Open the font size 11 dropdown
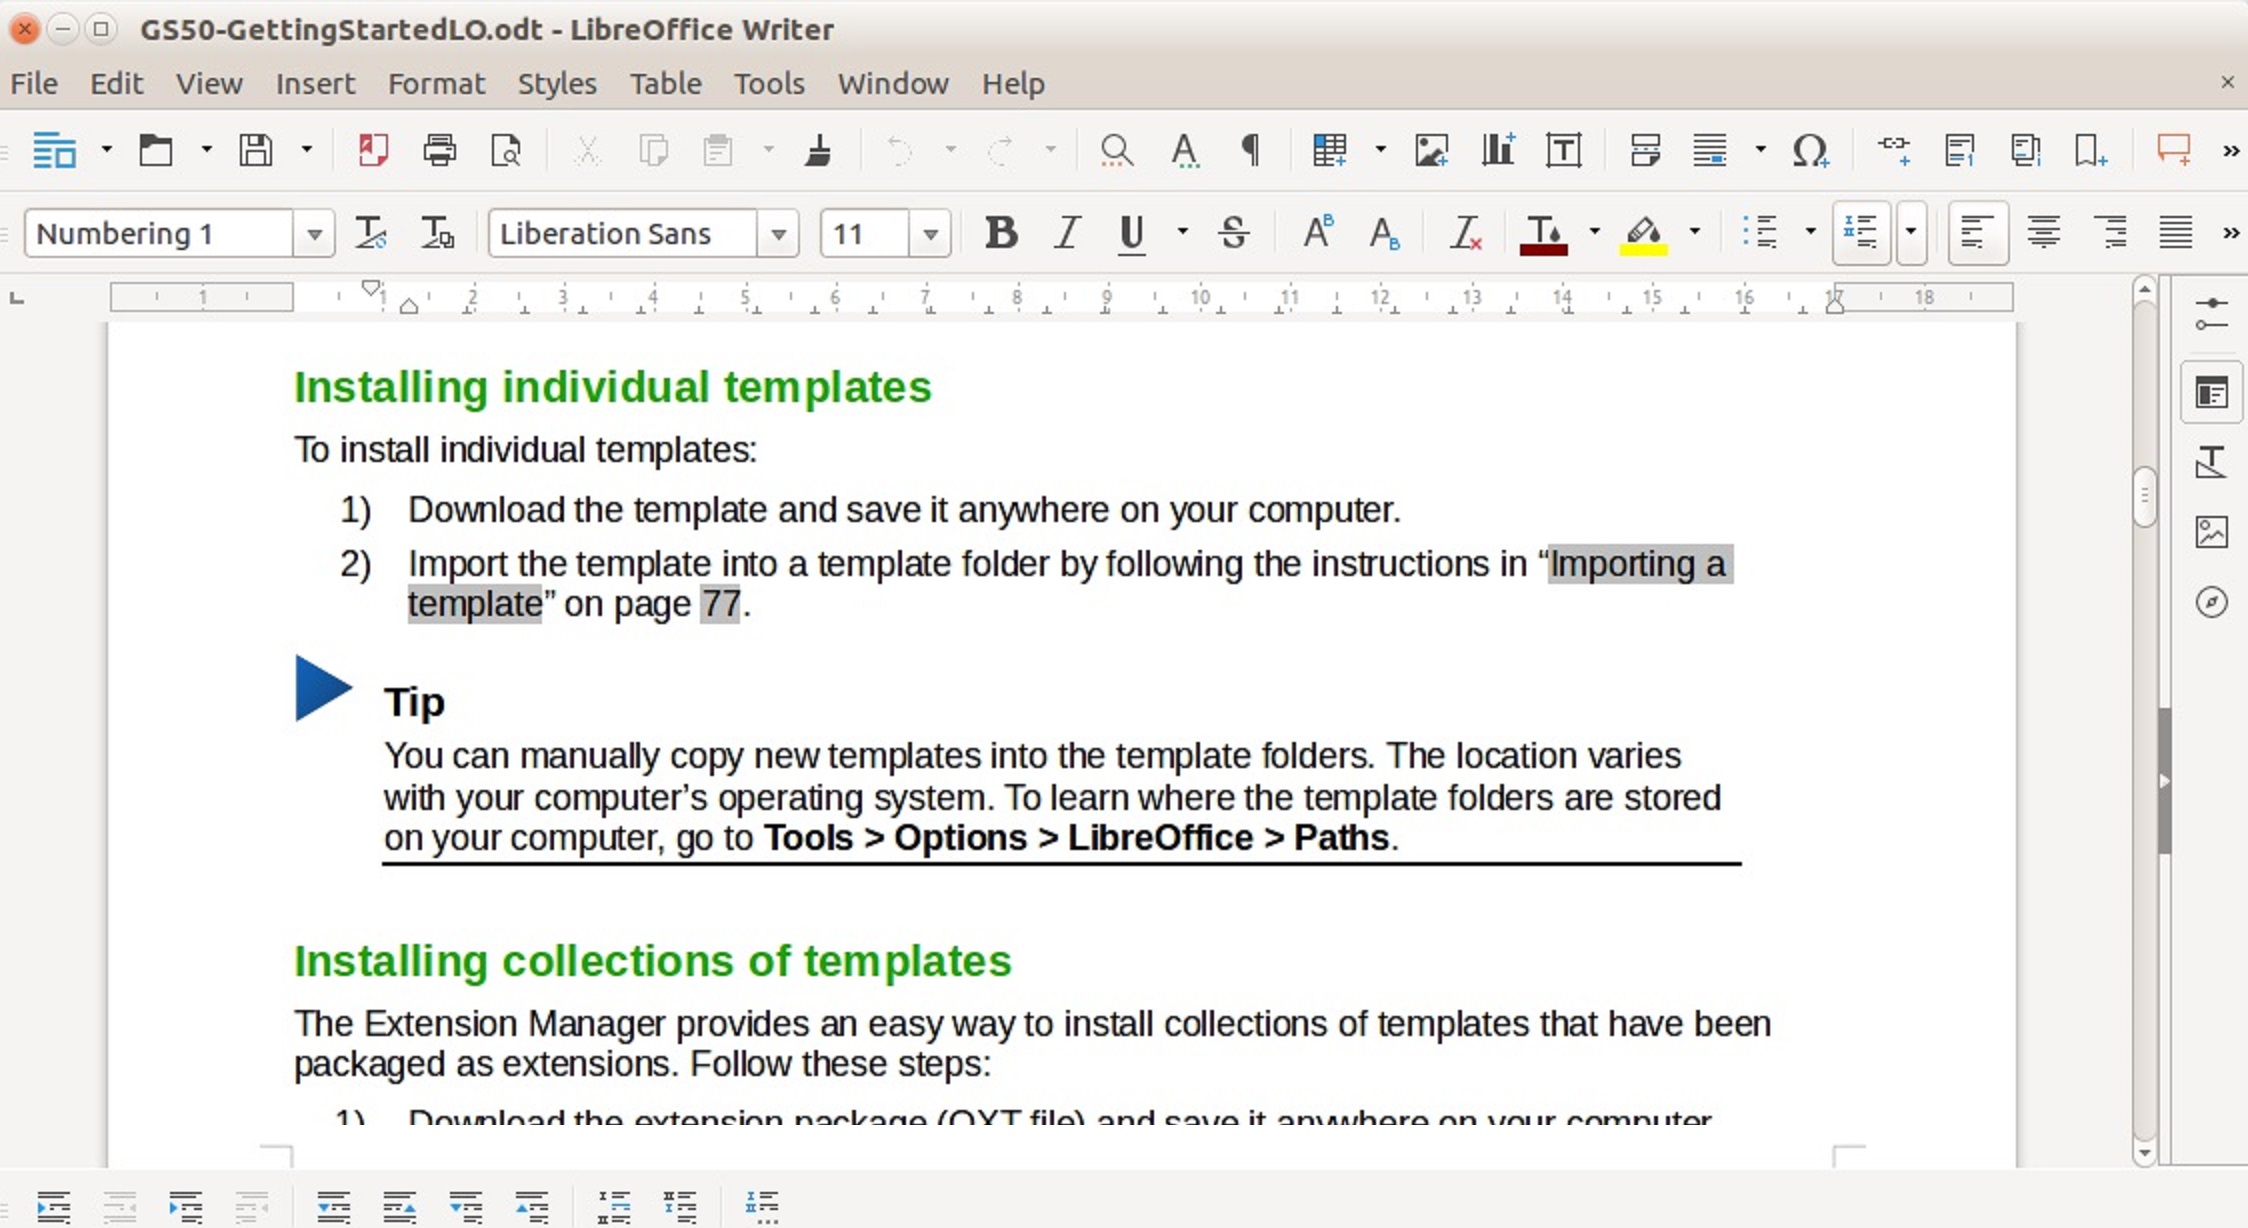The image size is (2248, 1228). tap(930, 234)
